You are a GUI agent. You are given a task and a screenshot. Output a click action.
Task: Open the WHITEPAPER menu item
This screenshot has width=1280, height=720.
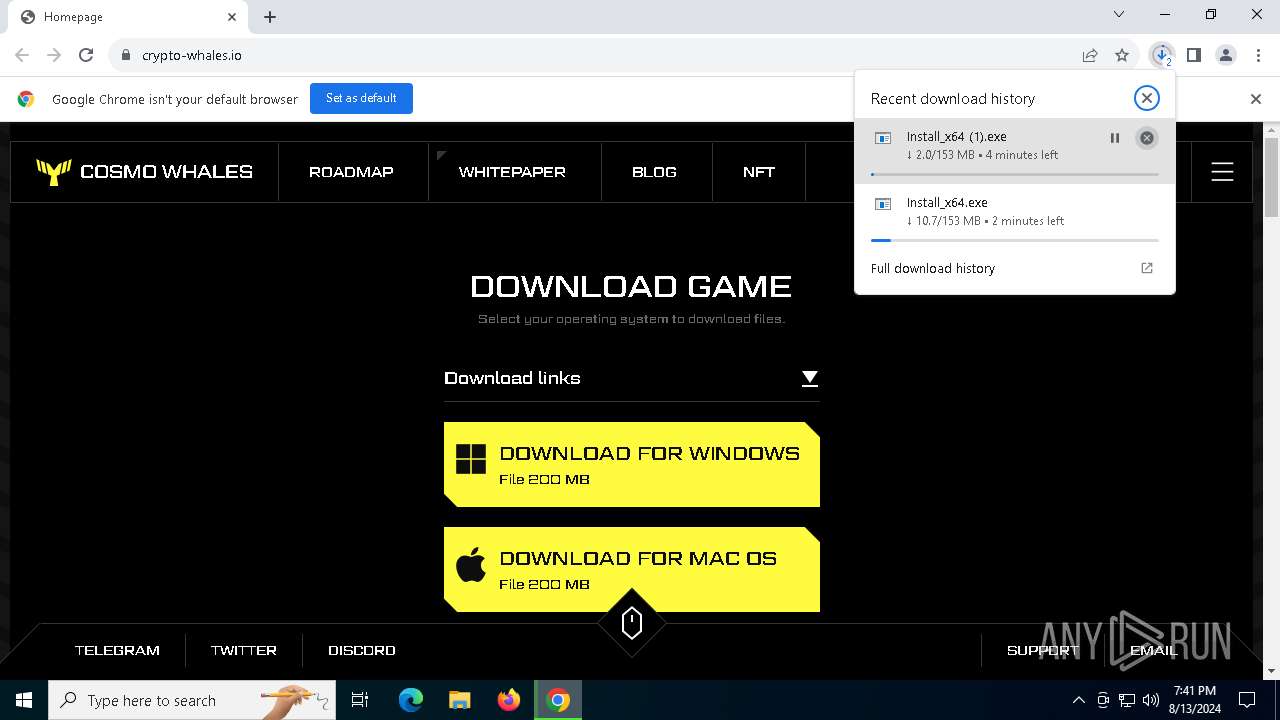tap(512, 172)
